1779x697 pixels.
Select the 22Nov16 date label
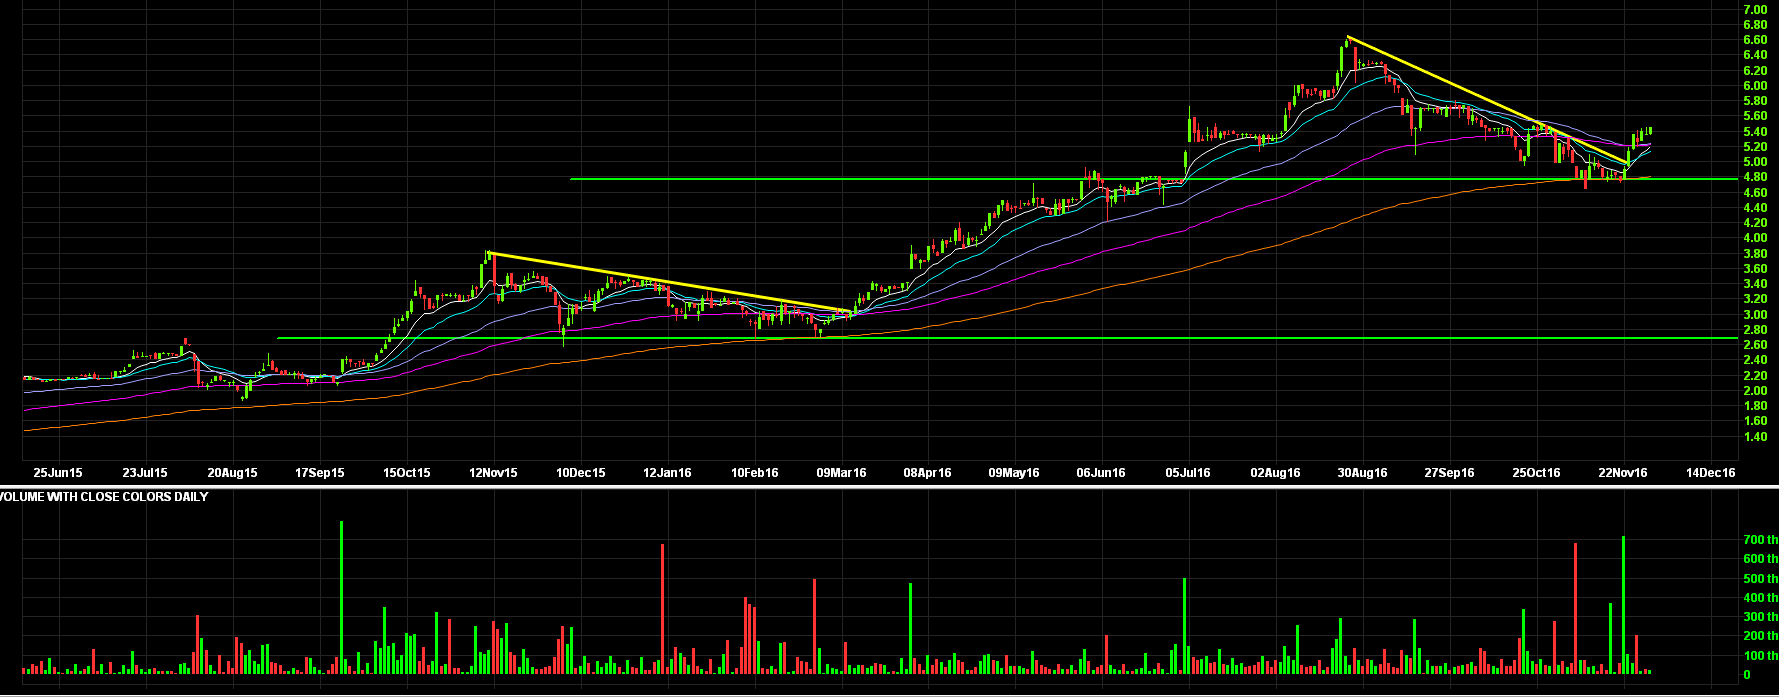(x=1623, y=473)
